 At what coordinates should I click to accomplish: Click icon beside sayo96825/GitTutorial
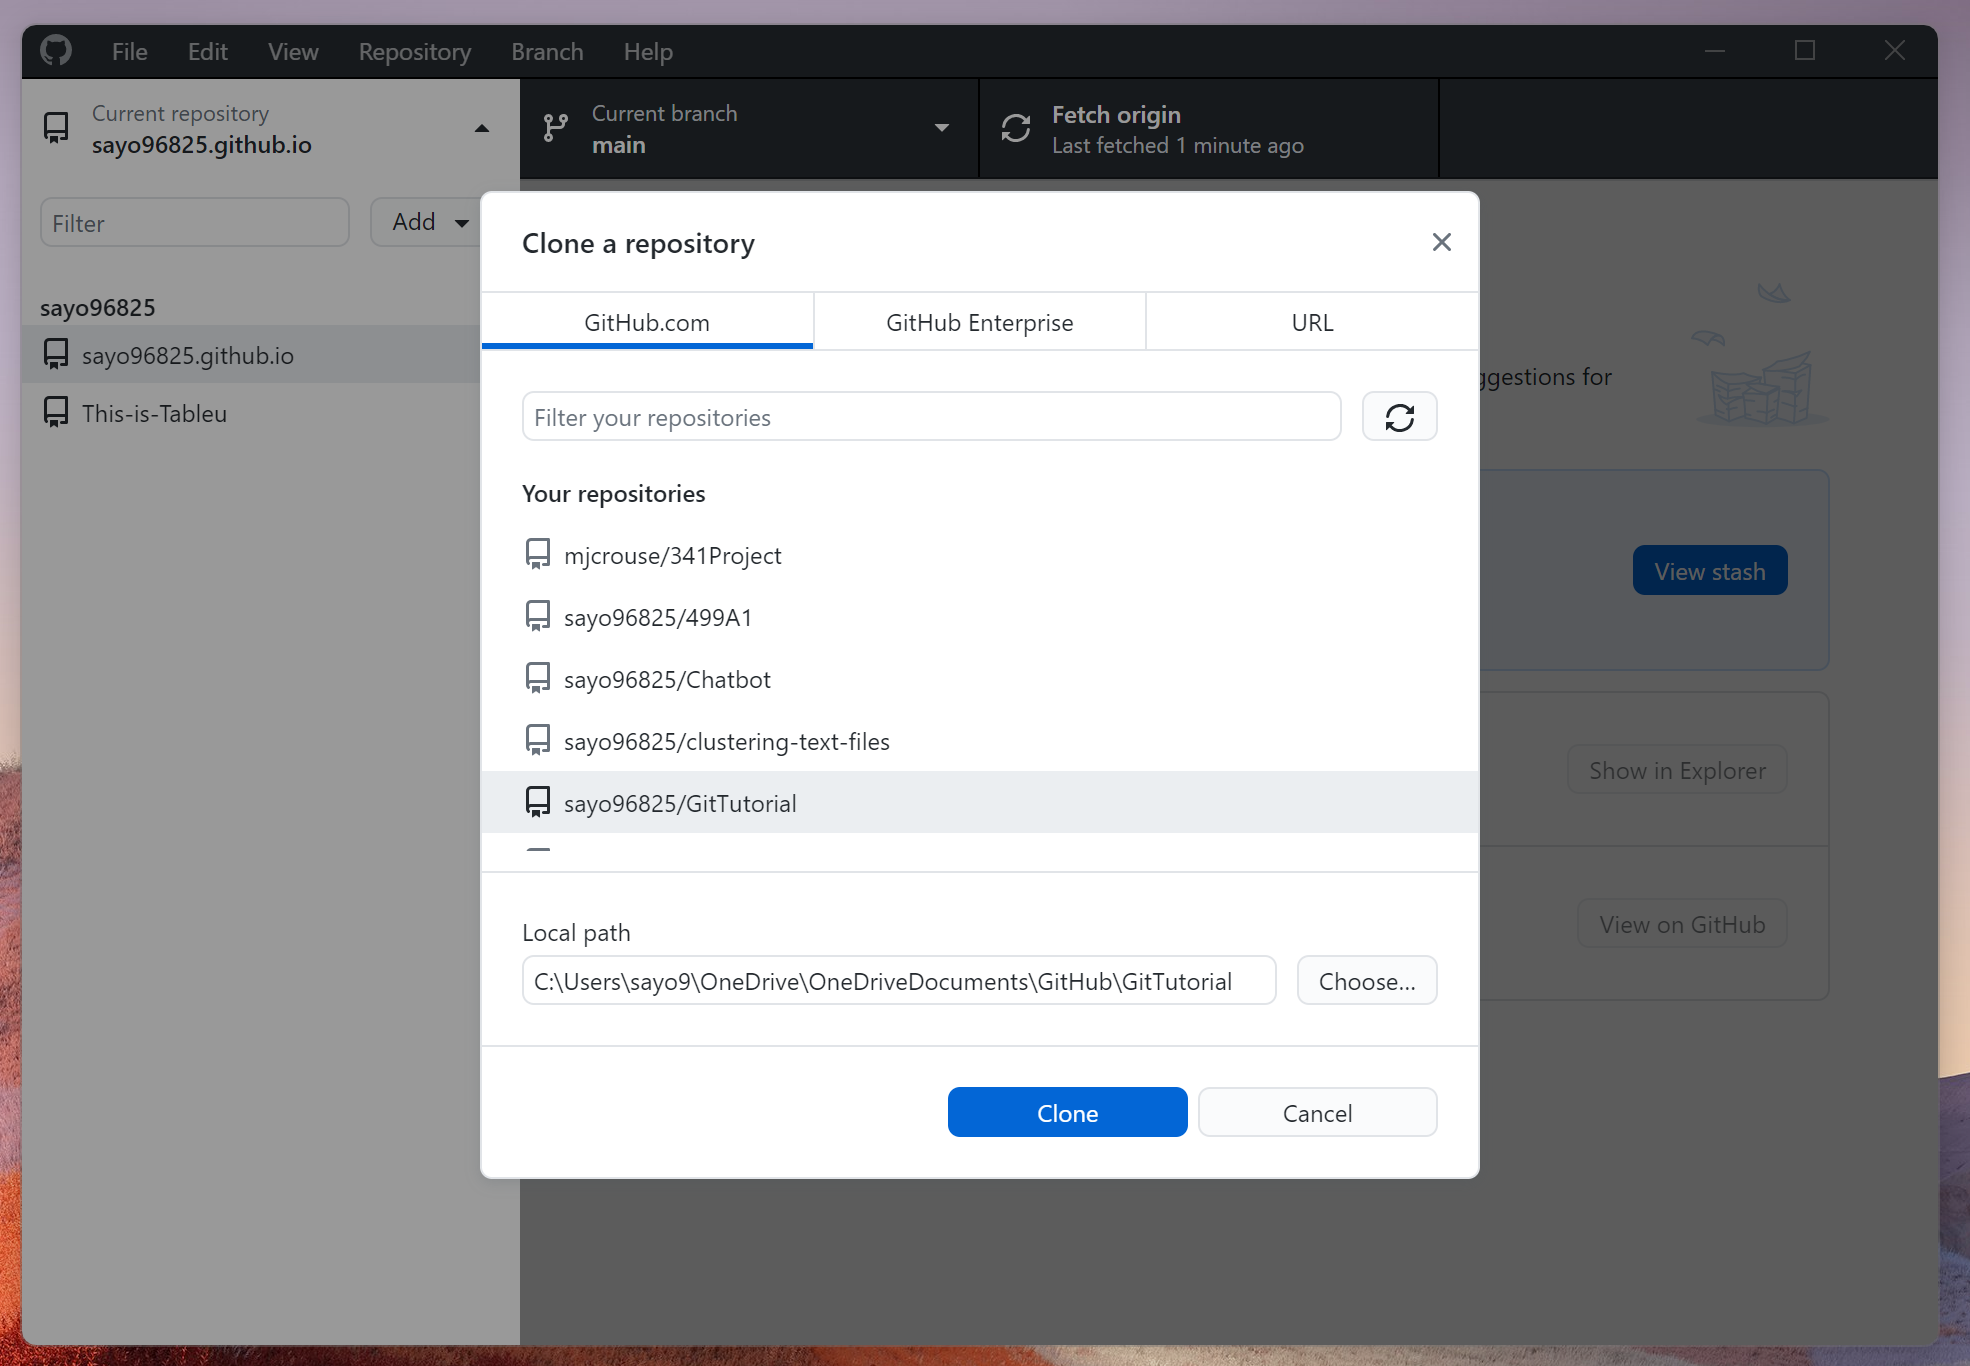(538, 802)
